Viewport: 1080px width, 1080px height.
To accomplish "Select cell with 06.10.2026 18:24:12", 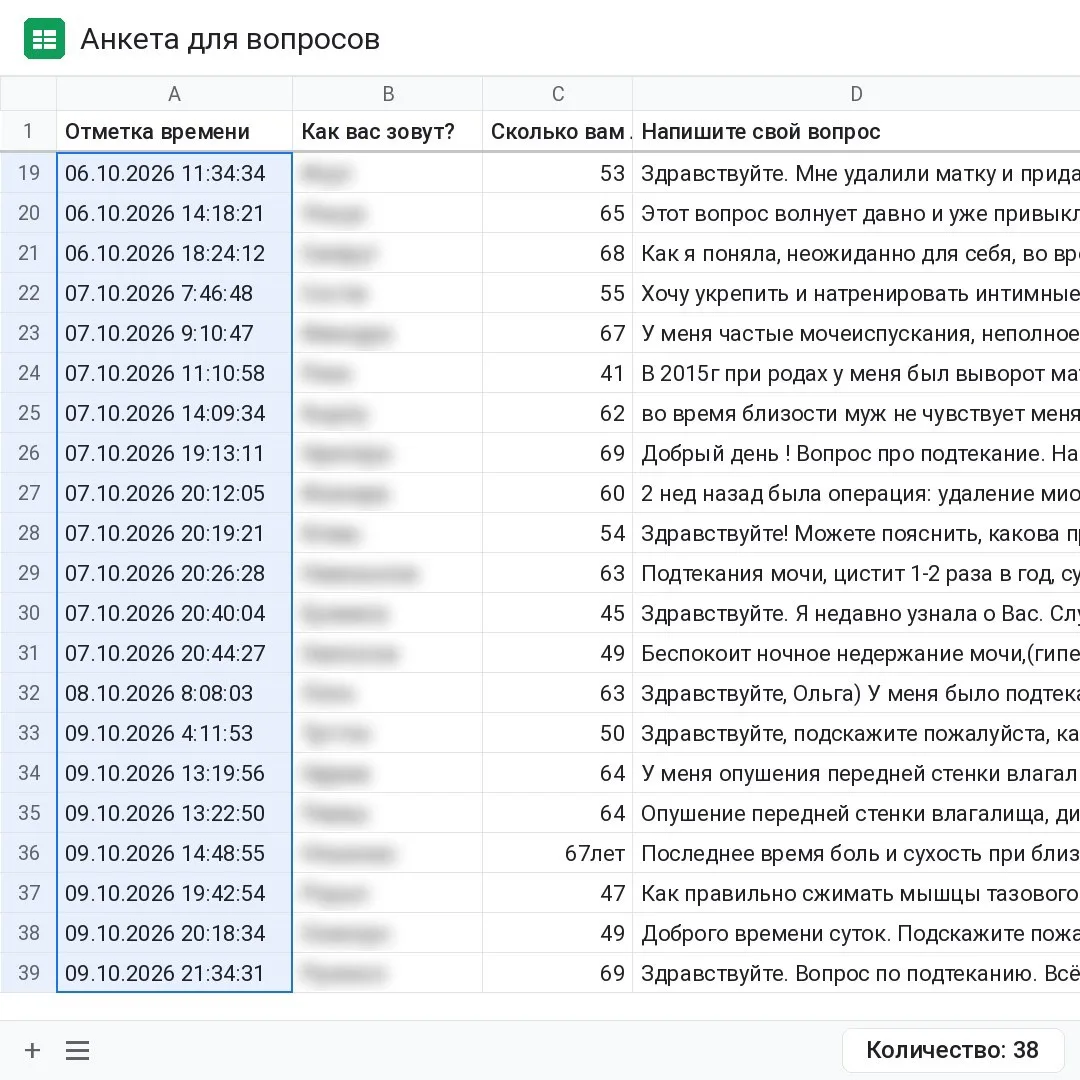I will (x=174, y=253).
